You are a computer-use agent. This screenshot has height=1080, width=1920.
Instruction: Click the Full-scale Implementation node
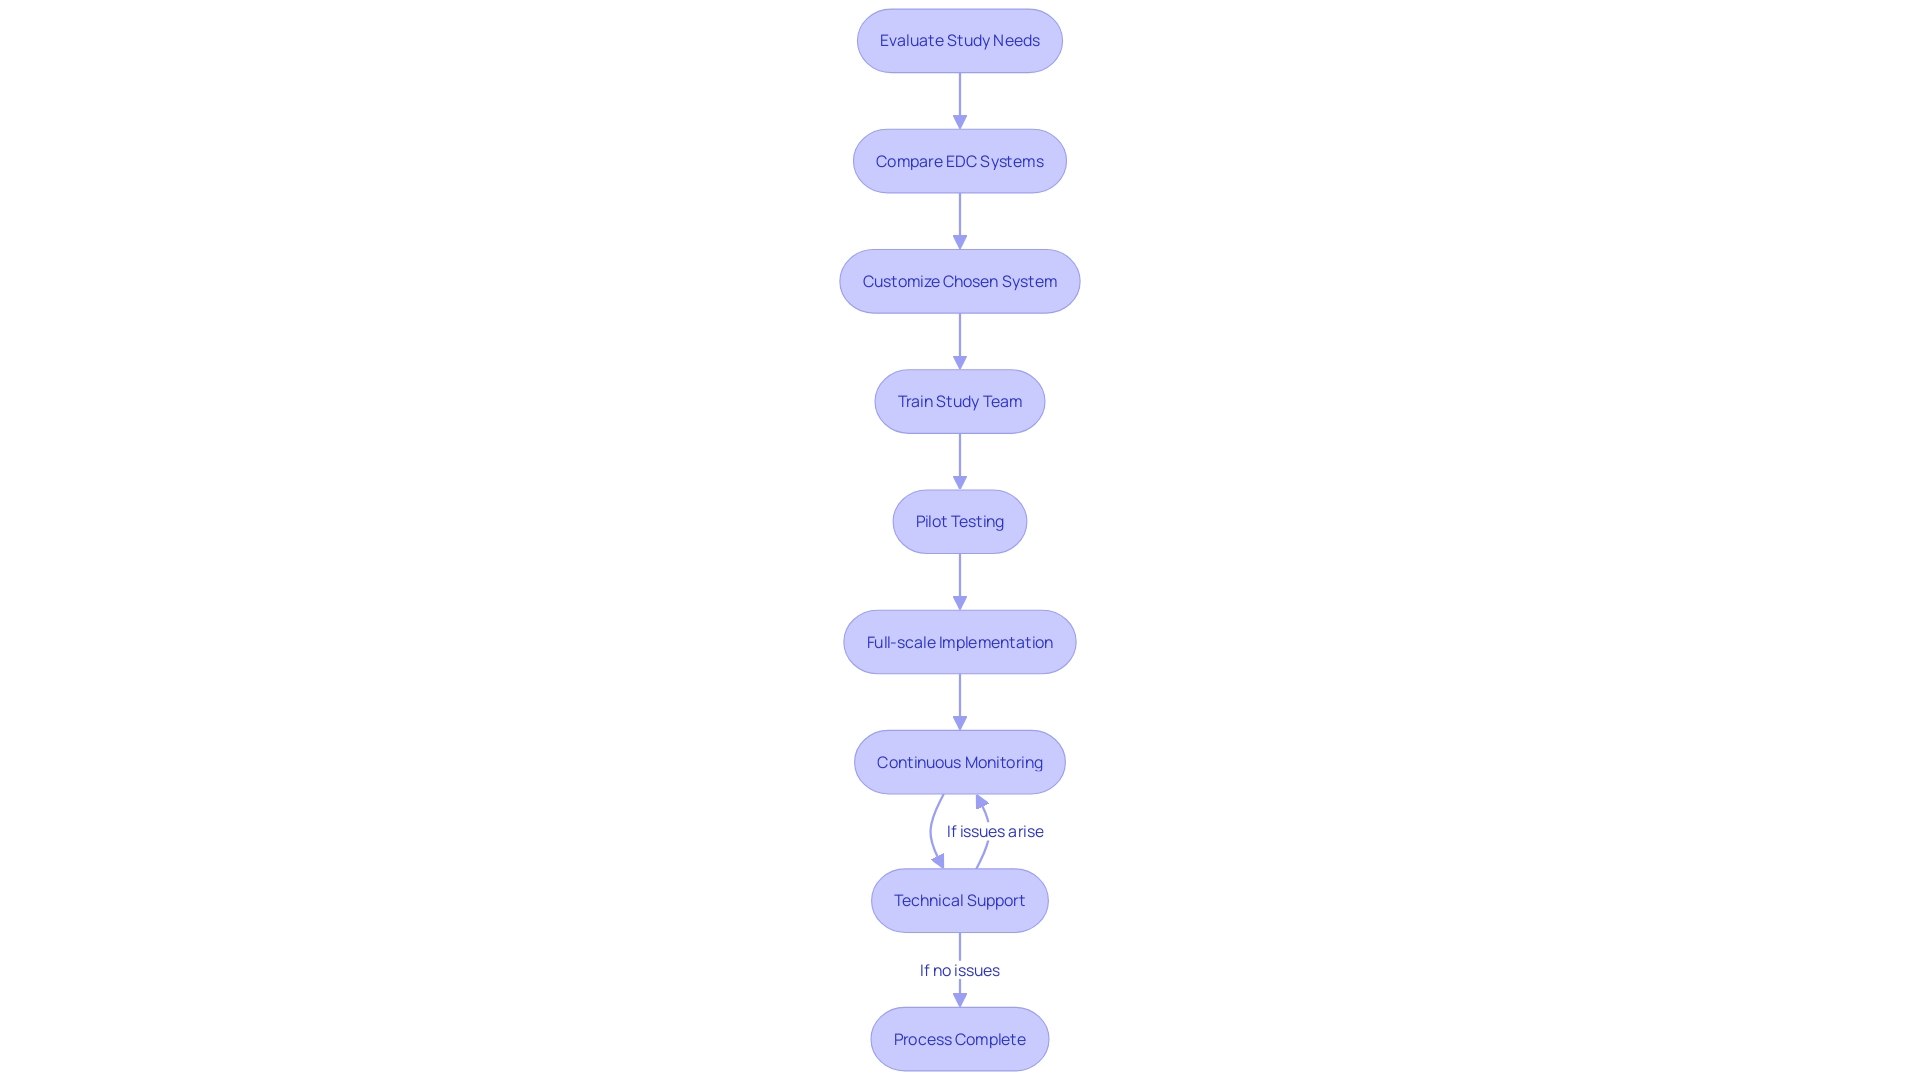[960, 641]
